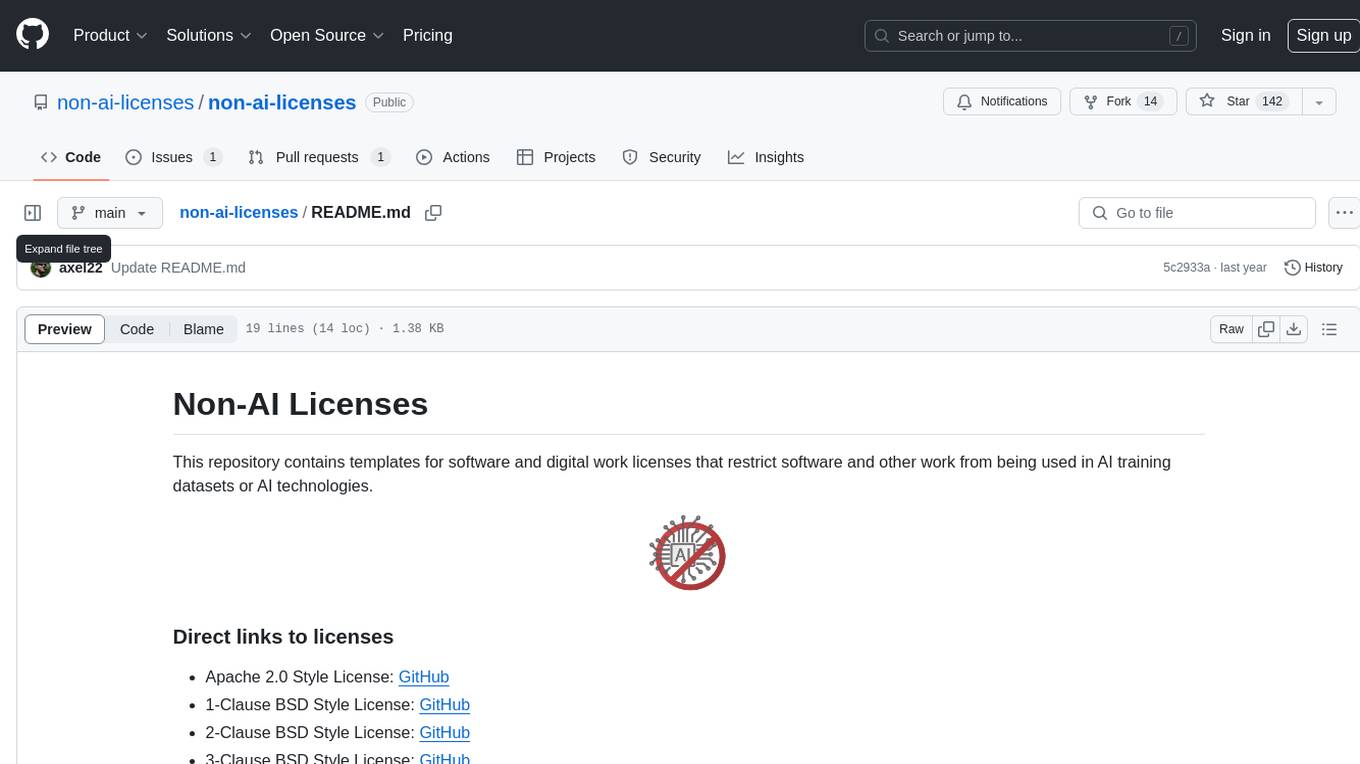Copy raw file contents
Viewport: 1360px width, 764px height.
(1266, 329)
